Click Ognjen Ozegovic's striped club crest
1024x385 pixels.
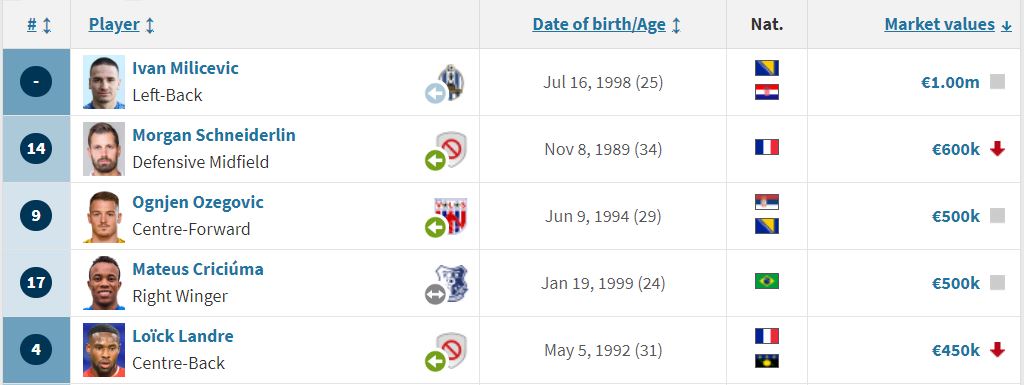click(x=451, y=217)
